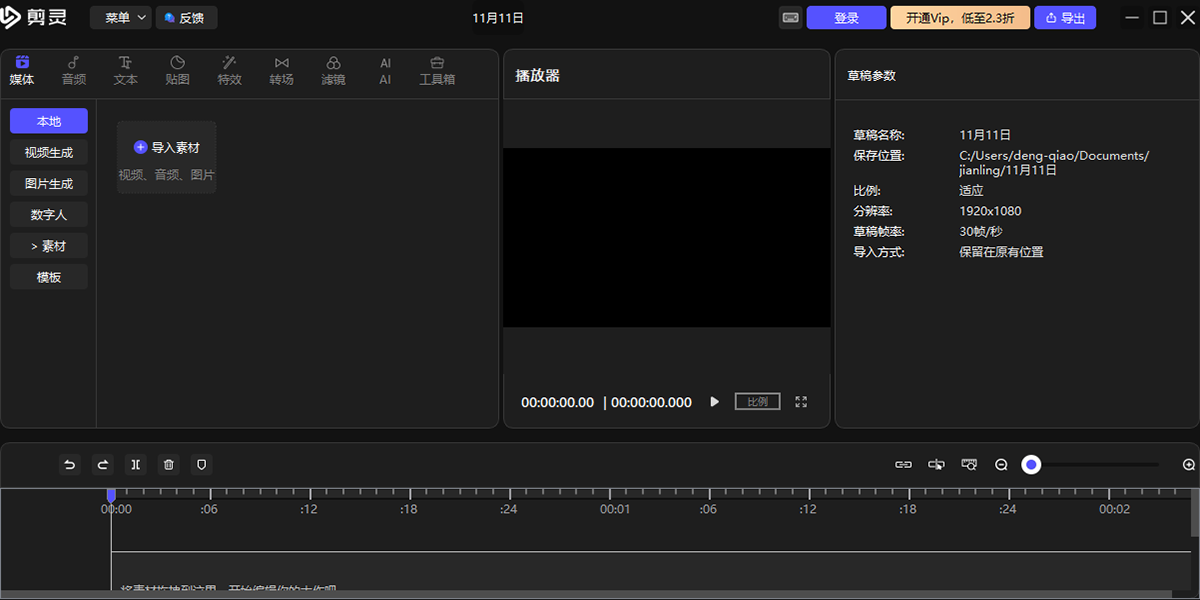Click the 登录 login button
The height and width of the screenshot is (600, 1200).
[846, 18]
